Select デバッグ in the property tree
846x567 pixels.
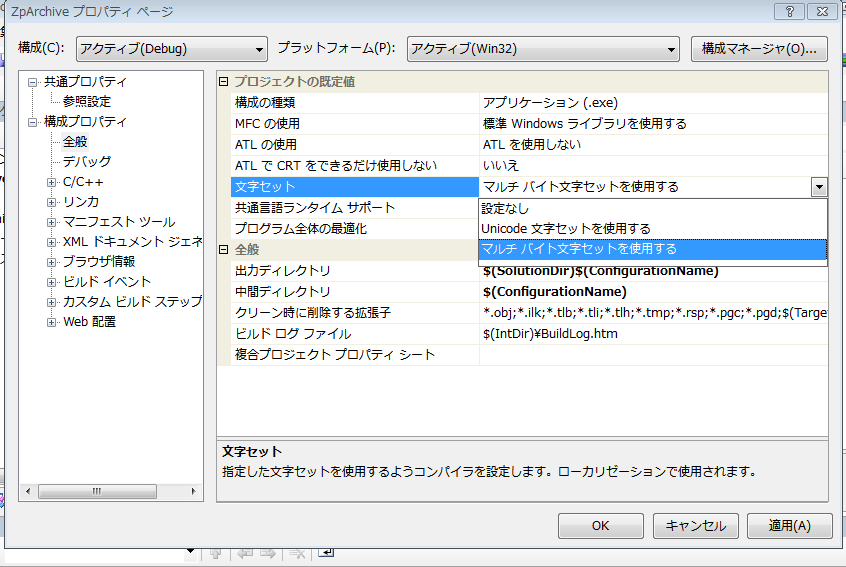tap(87, 161)
